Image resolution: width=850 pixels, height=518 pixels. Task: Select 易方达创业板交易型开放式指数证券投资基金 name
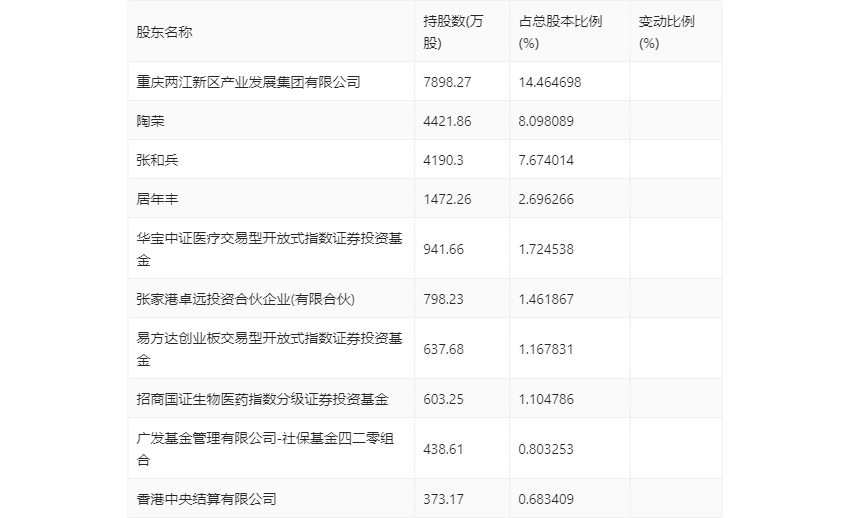tap(269, 349)
